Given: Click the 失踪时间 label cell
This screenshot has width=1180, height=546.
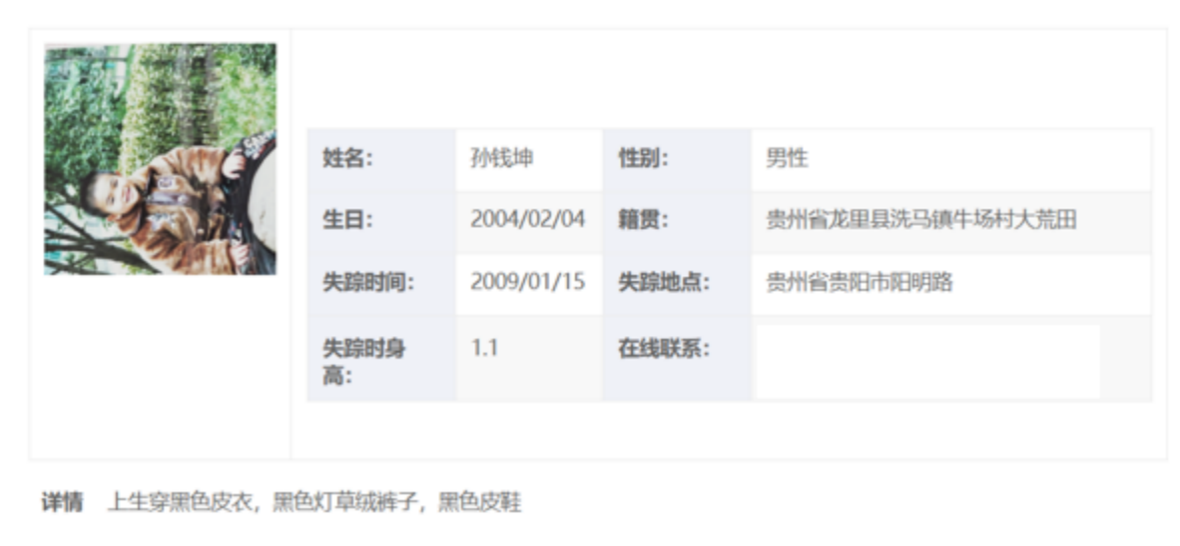Looking at the screenshot, I should [x=367, y=283].
